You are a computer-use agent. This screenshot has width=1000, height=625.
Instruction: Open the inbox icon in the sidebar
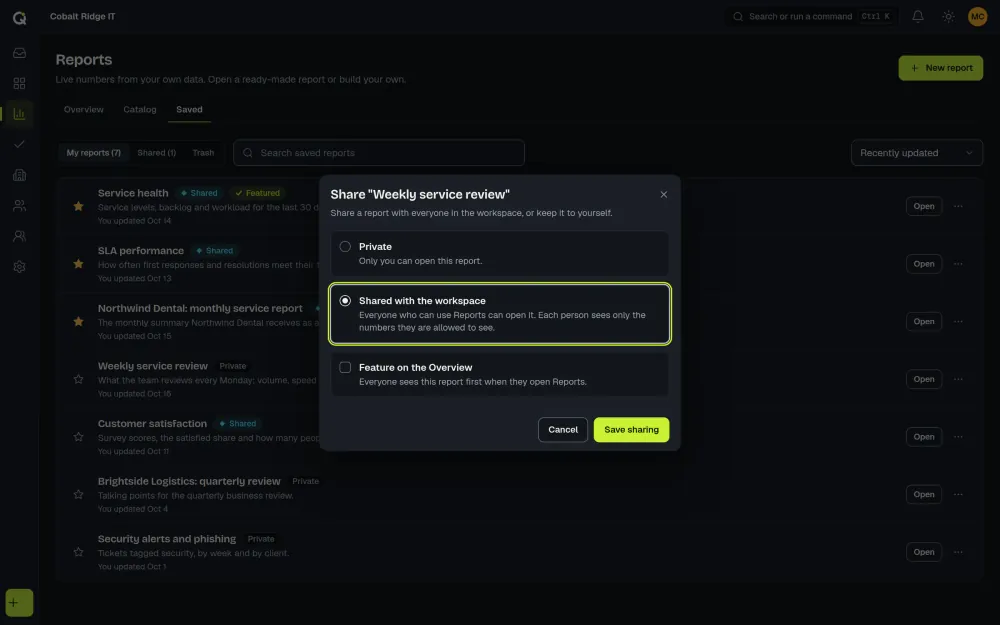19,53
